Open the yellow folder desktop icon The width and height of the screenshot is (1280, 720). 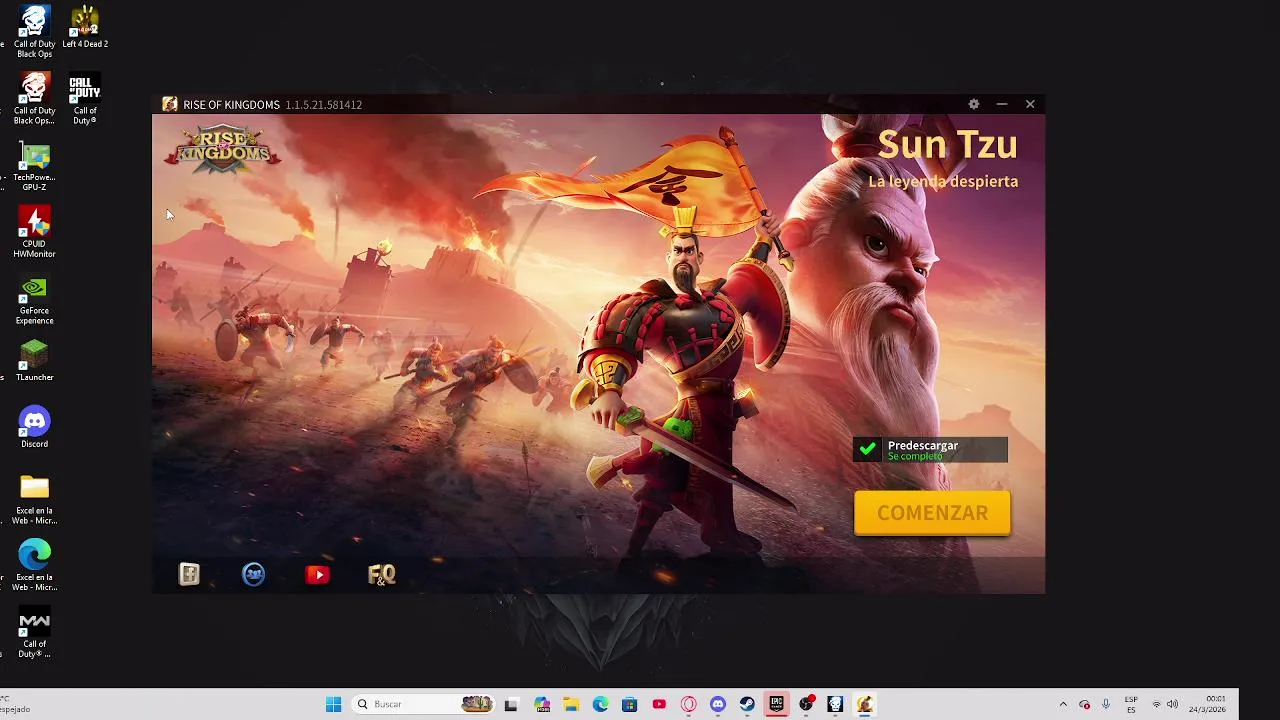point(34,500)
